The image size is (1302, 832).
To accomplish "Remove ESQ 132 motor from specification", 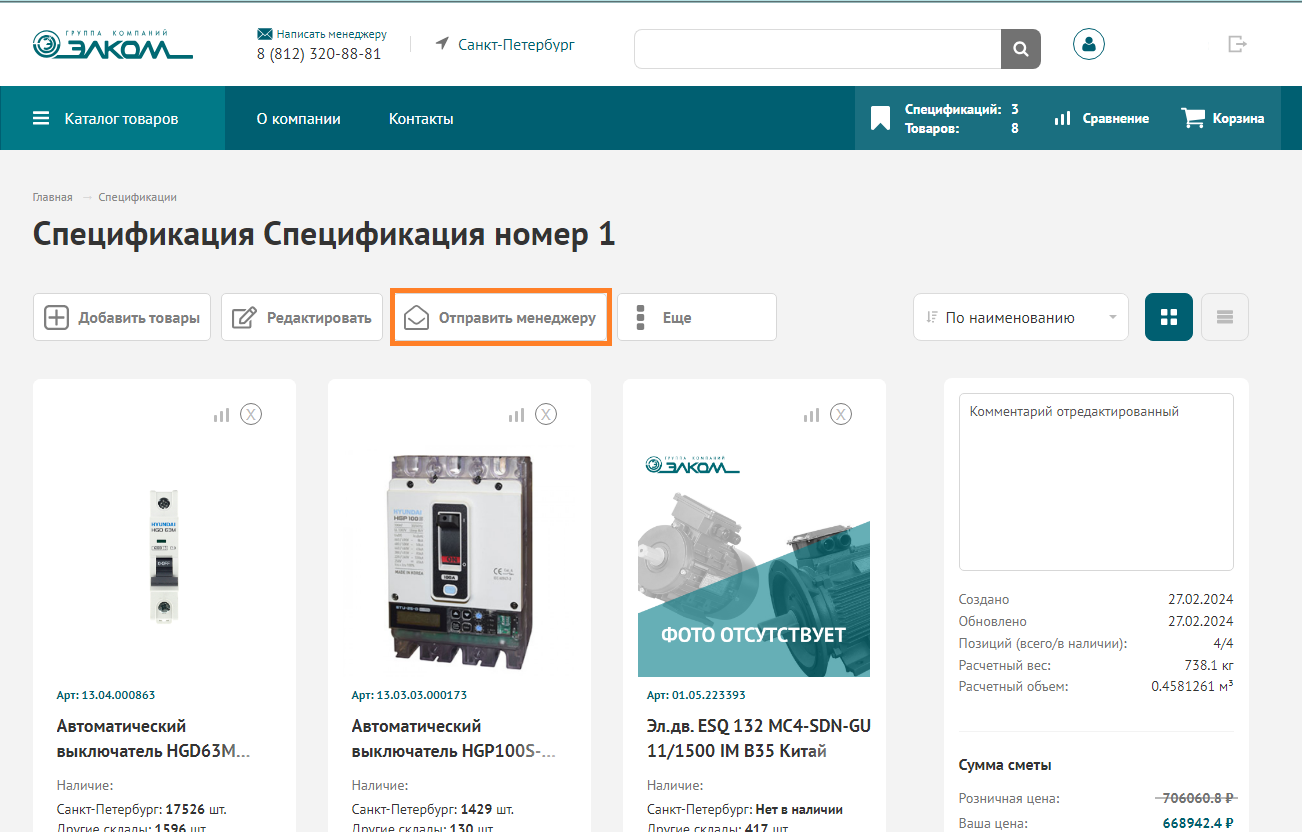I will (x=841, y=414).
